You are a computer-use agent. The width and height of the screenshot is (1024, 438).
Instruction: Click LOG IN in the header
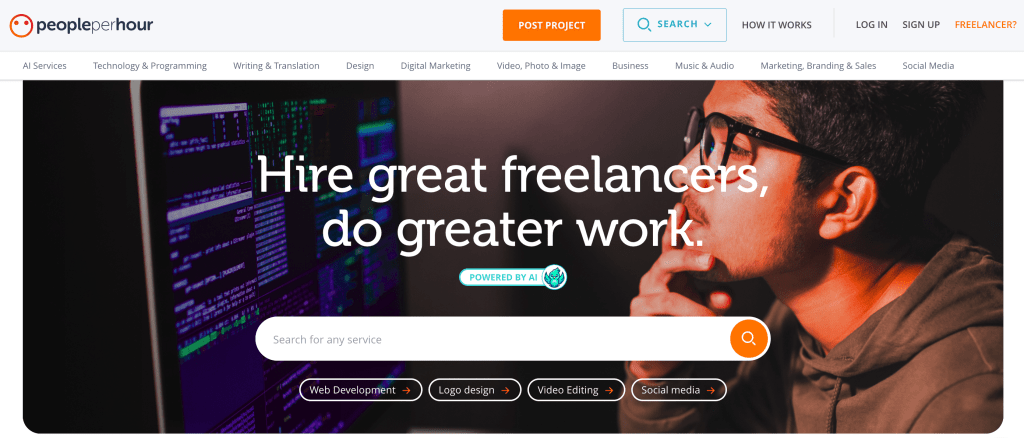[x=872, y=25]
